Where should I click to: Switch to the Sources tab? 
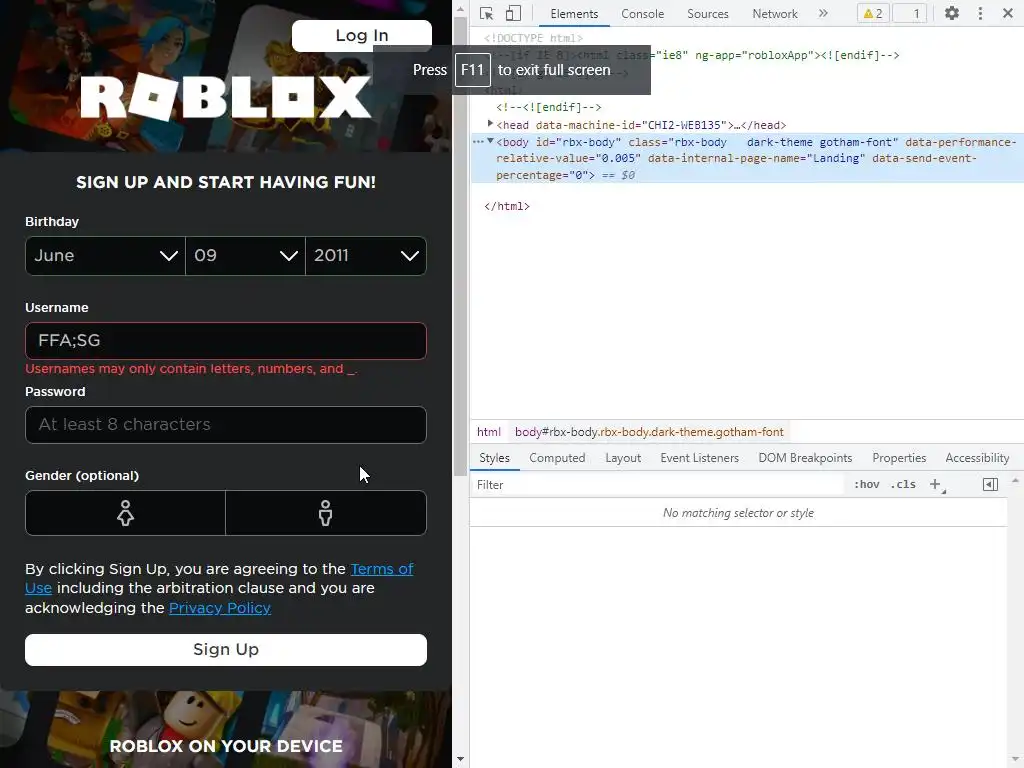pos(707,14)
